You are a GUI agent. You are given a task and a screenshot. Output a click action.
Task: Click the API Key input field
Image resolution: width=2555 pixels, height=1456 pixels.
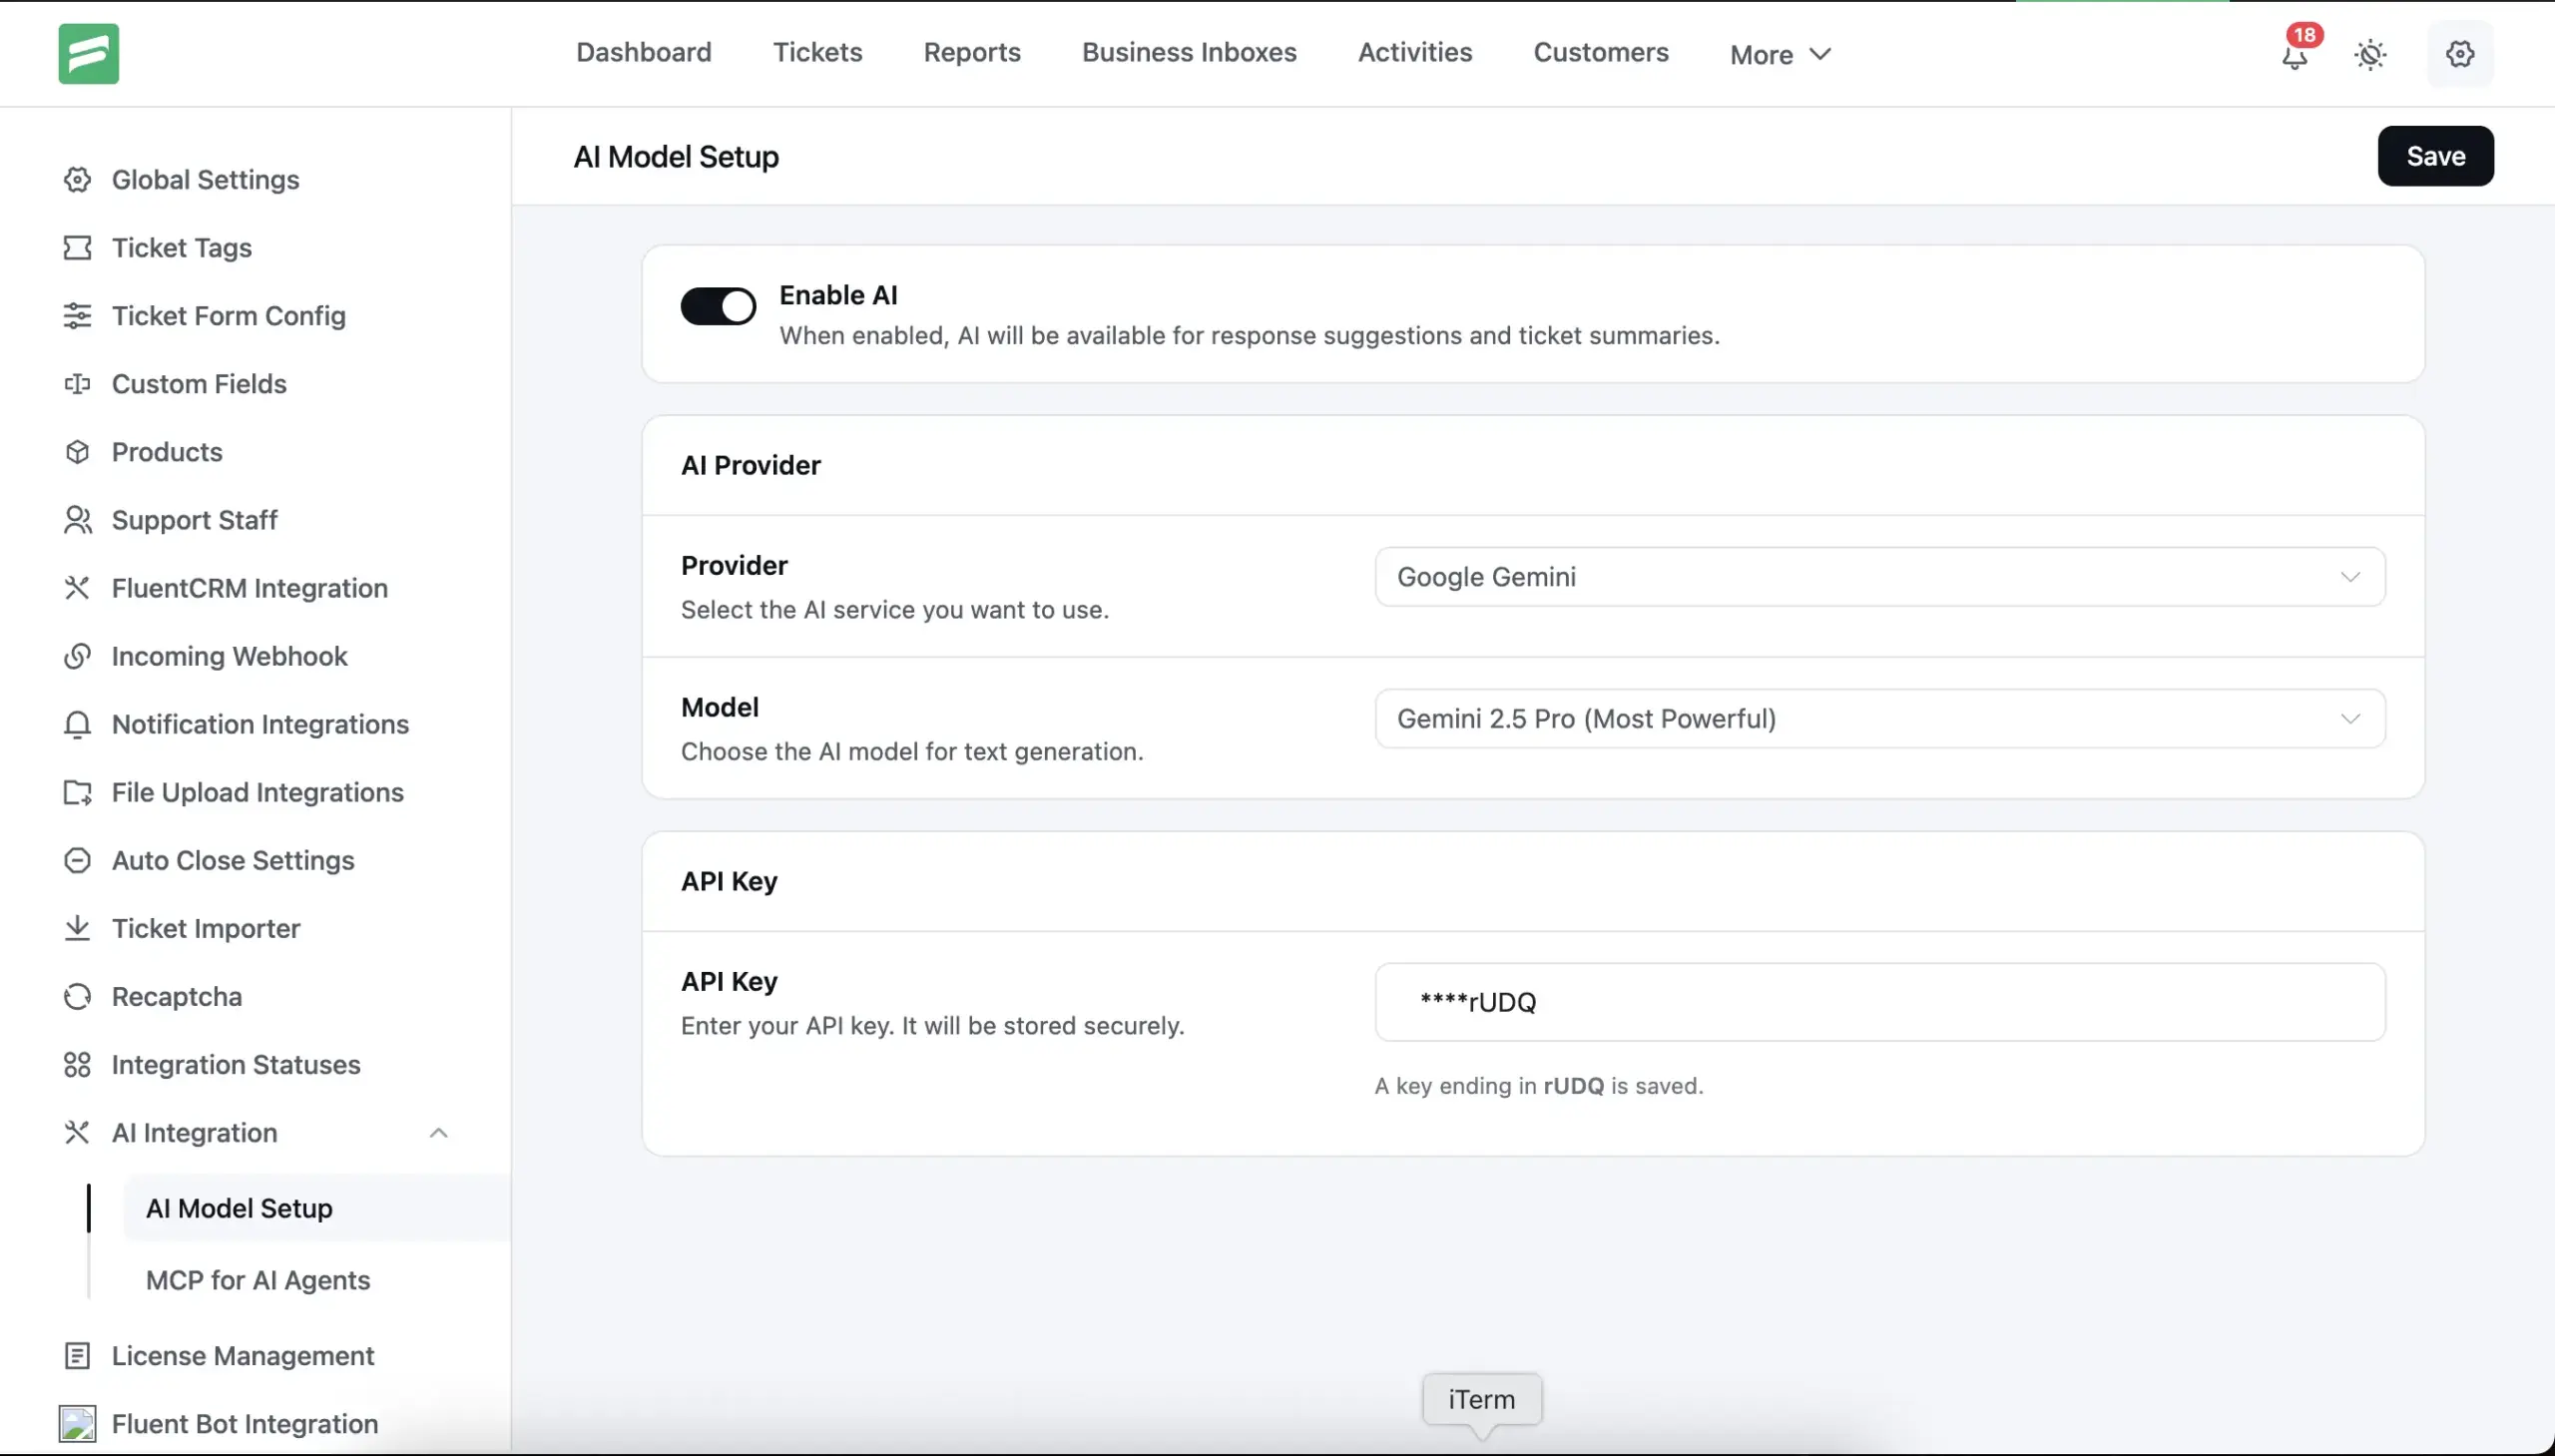pyautogui.click(x=1879, y=1002)
